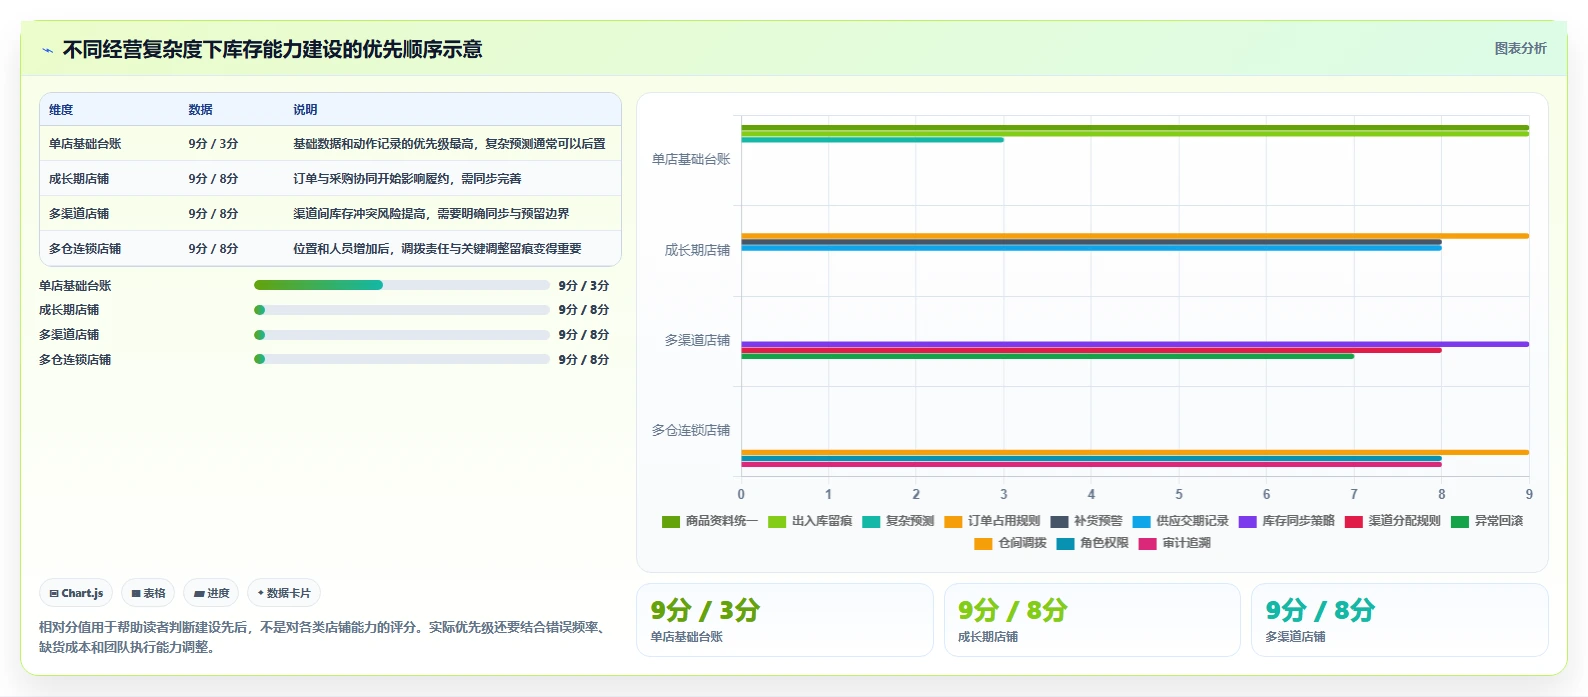
Task: Click chart y-axis label 多渠道店铺
Action: click(x=697, y=340)
